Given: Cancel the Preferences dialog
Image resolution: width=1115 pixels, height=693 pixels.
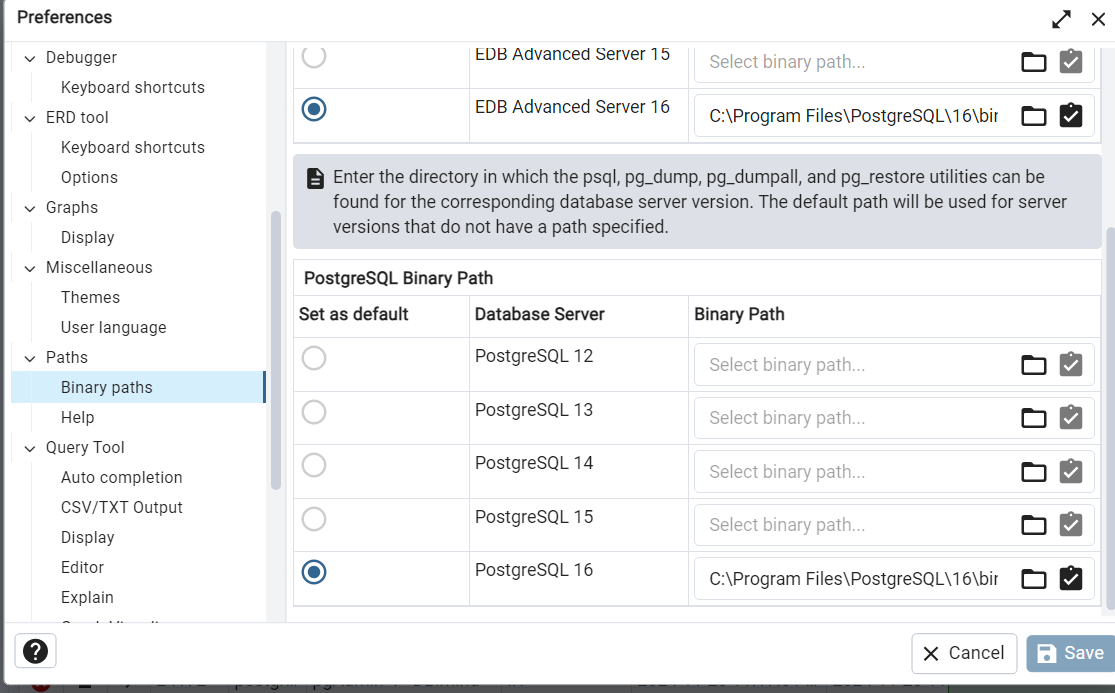Looking at the screenshot, I should [x=963, y=653].
